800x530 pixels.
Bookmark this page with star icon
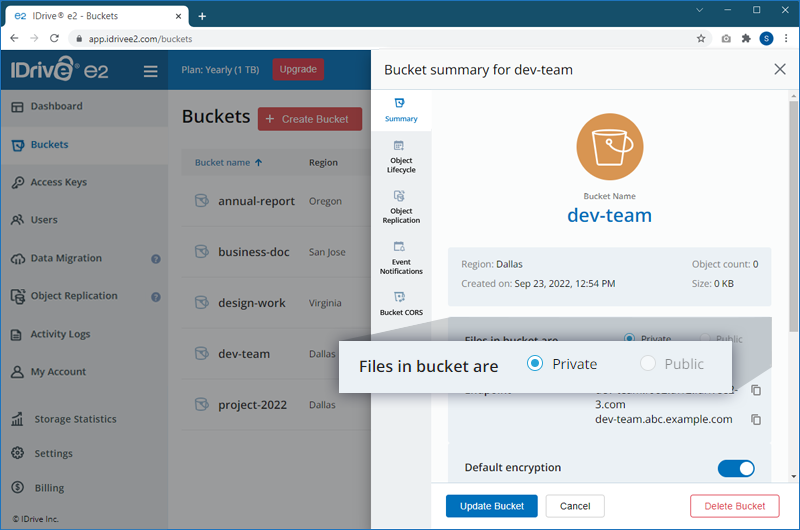tap(701, 39)
